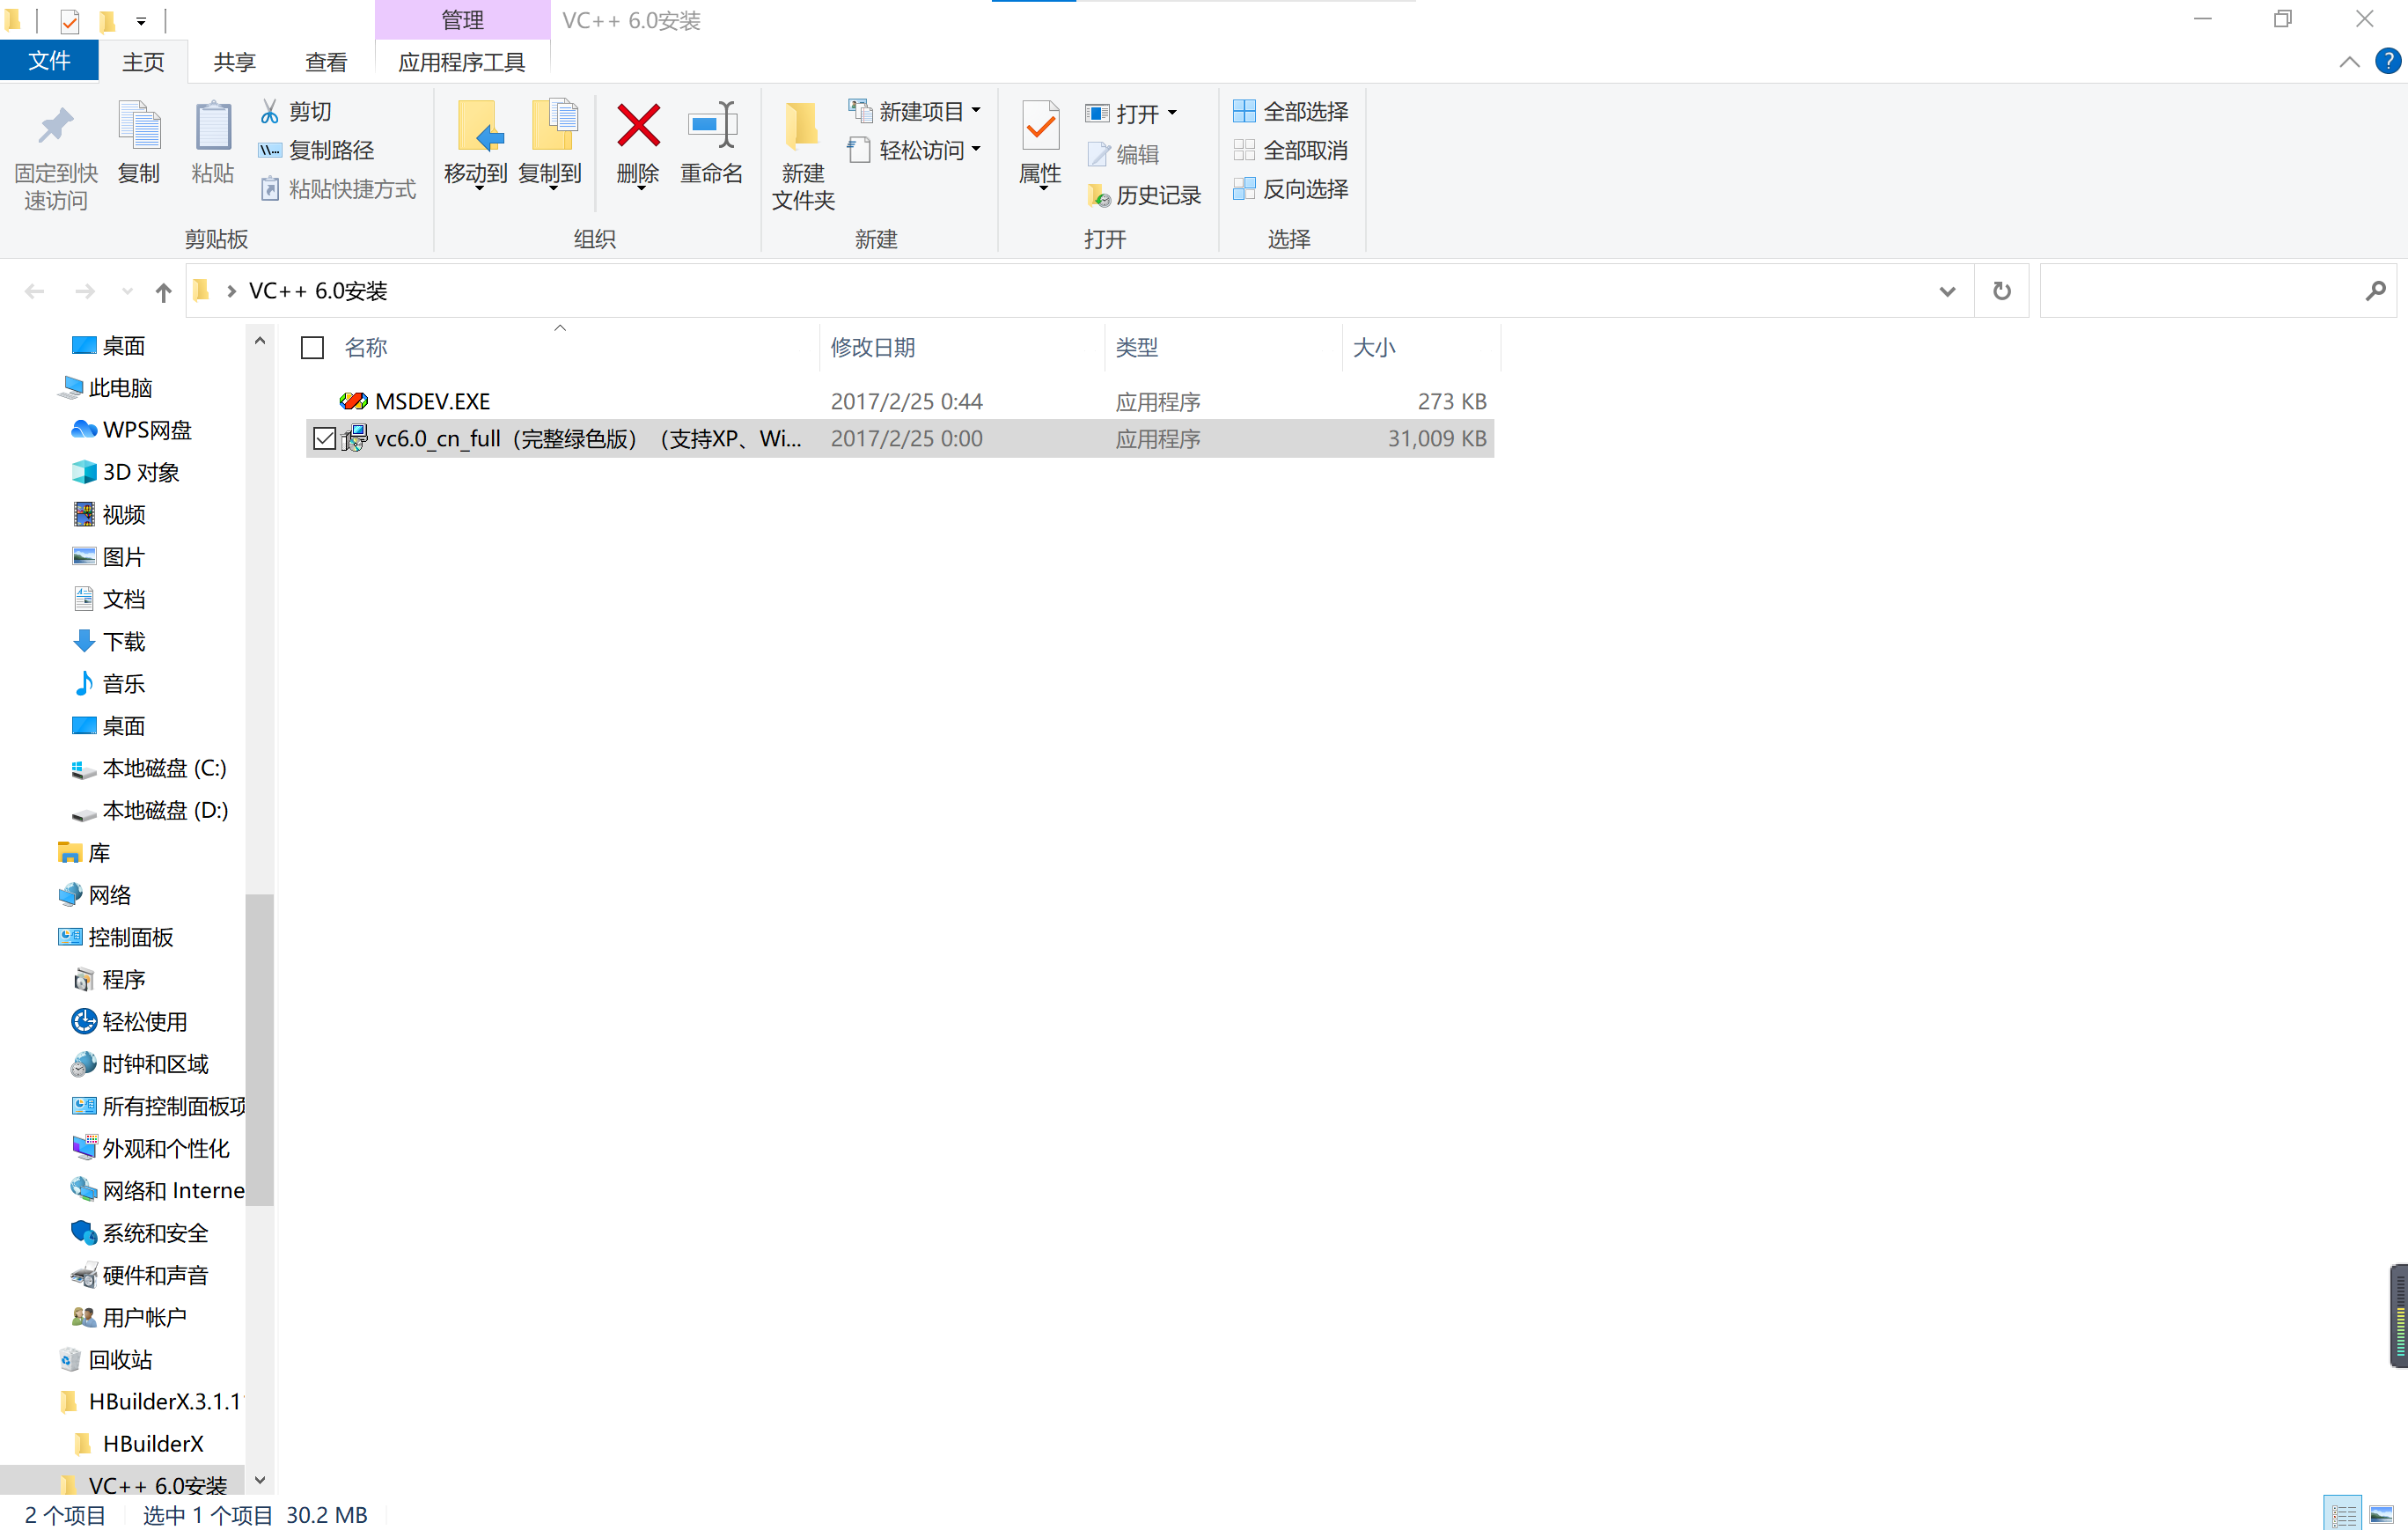Click the History record icon
2408x1530 pixels.
coord(1099,196)
